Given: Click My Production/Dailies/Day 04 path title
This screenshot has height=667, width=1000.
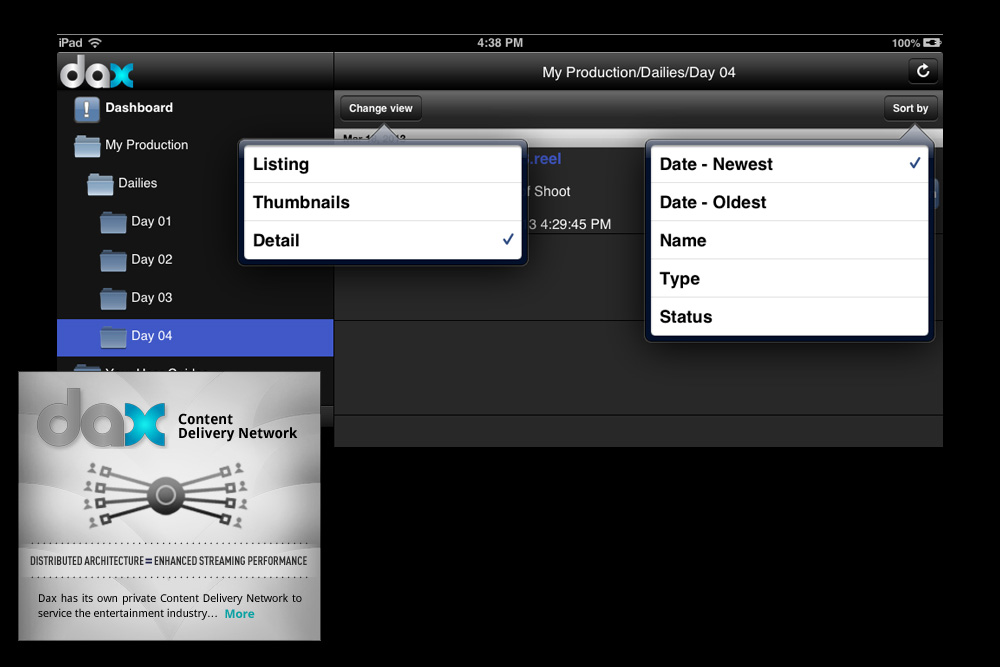Looking at the screenshot, I should click(x=638, y=73).
